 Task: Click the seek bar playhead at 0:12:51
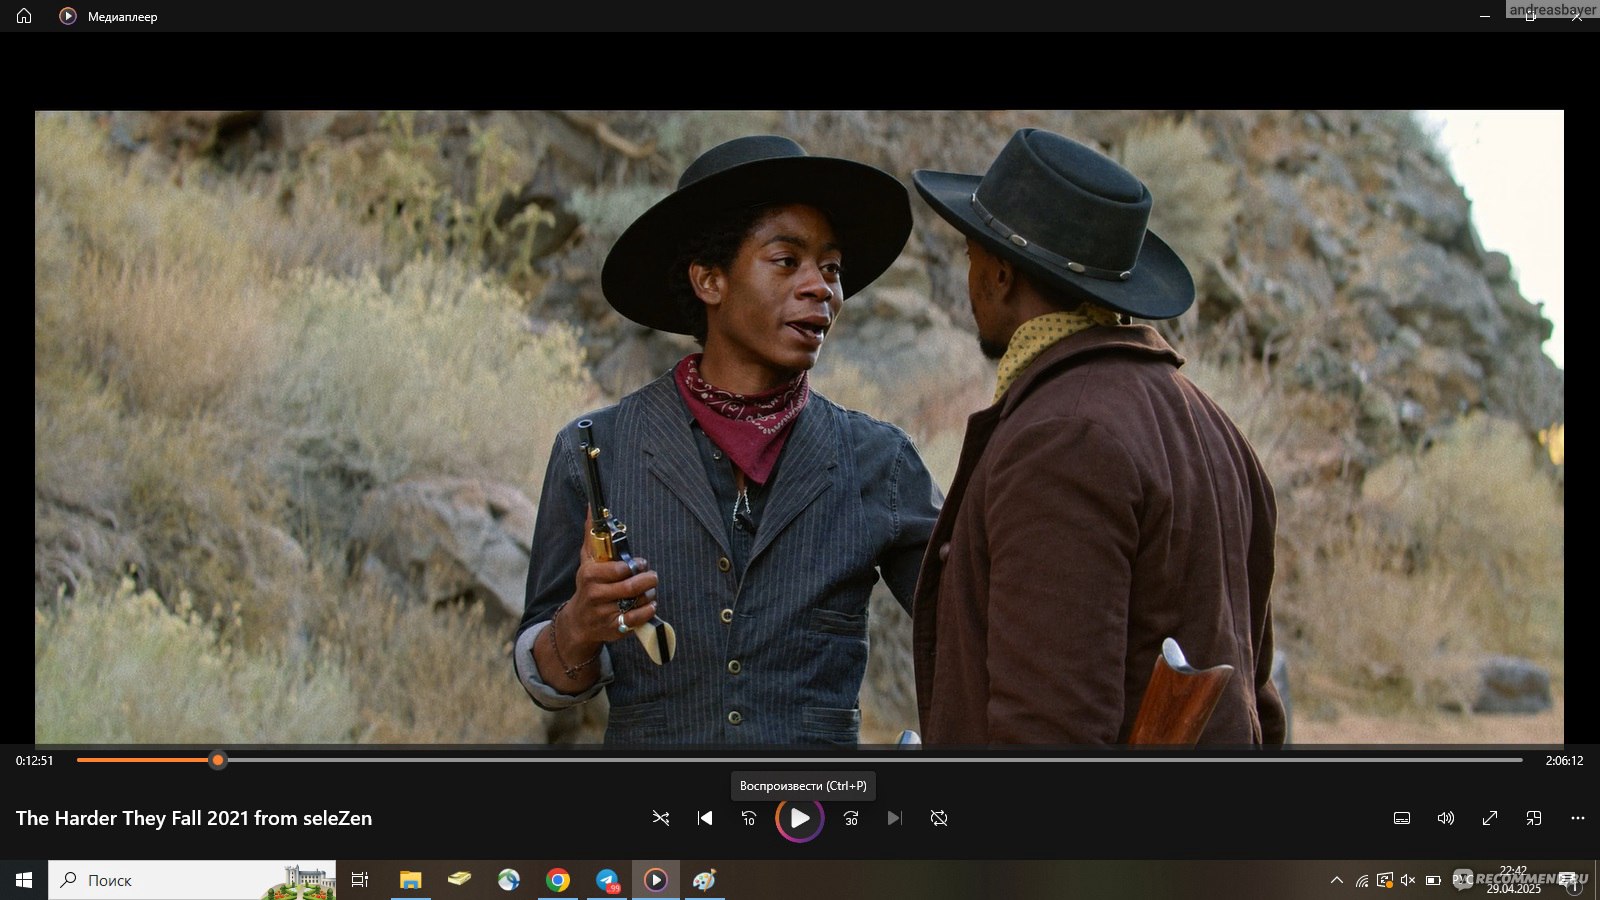point(218,760)
